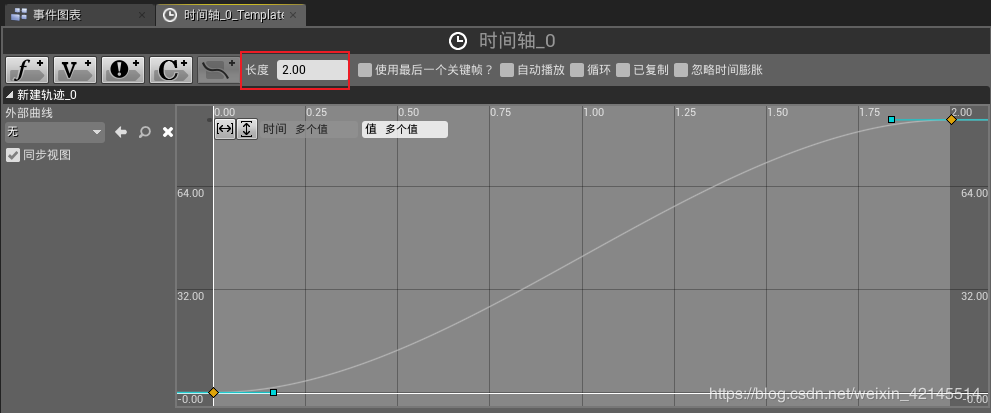991x413 pixels.
Task: Click the 0.75 time ruler label
Action: (x=501, y=113)
